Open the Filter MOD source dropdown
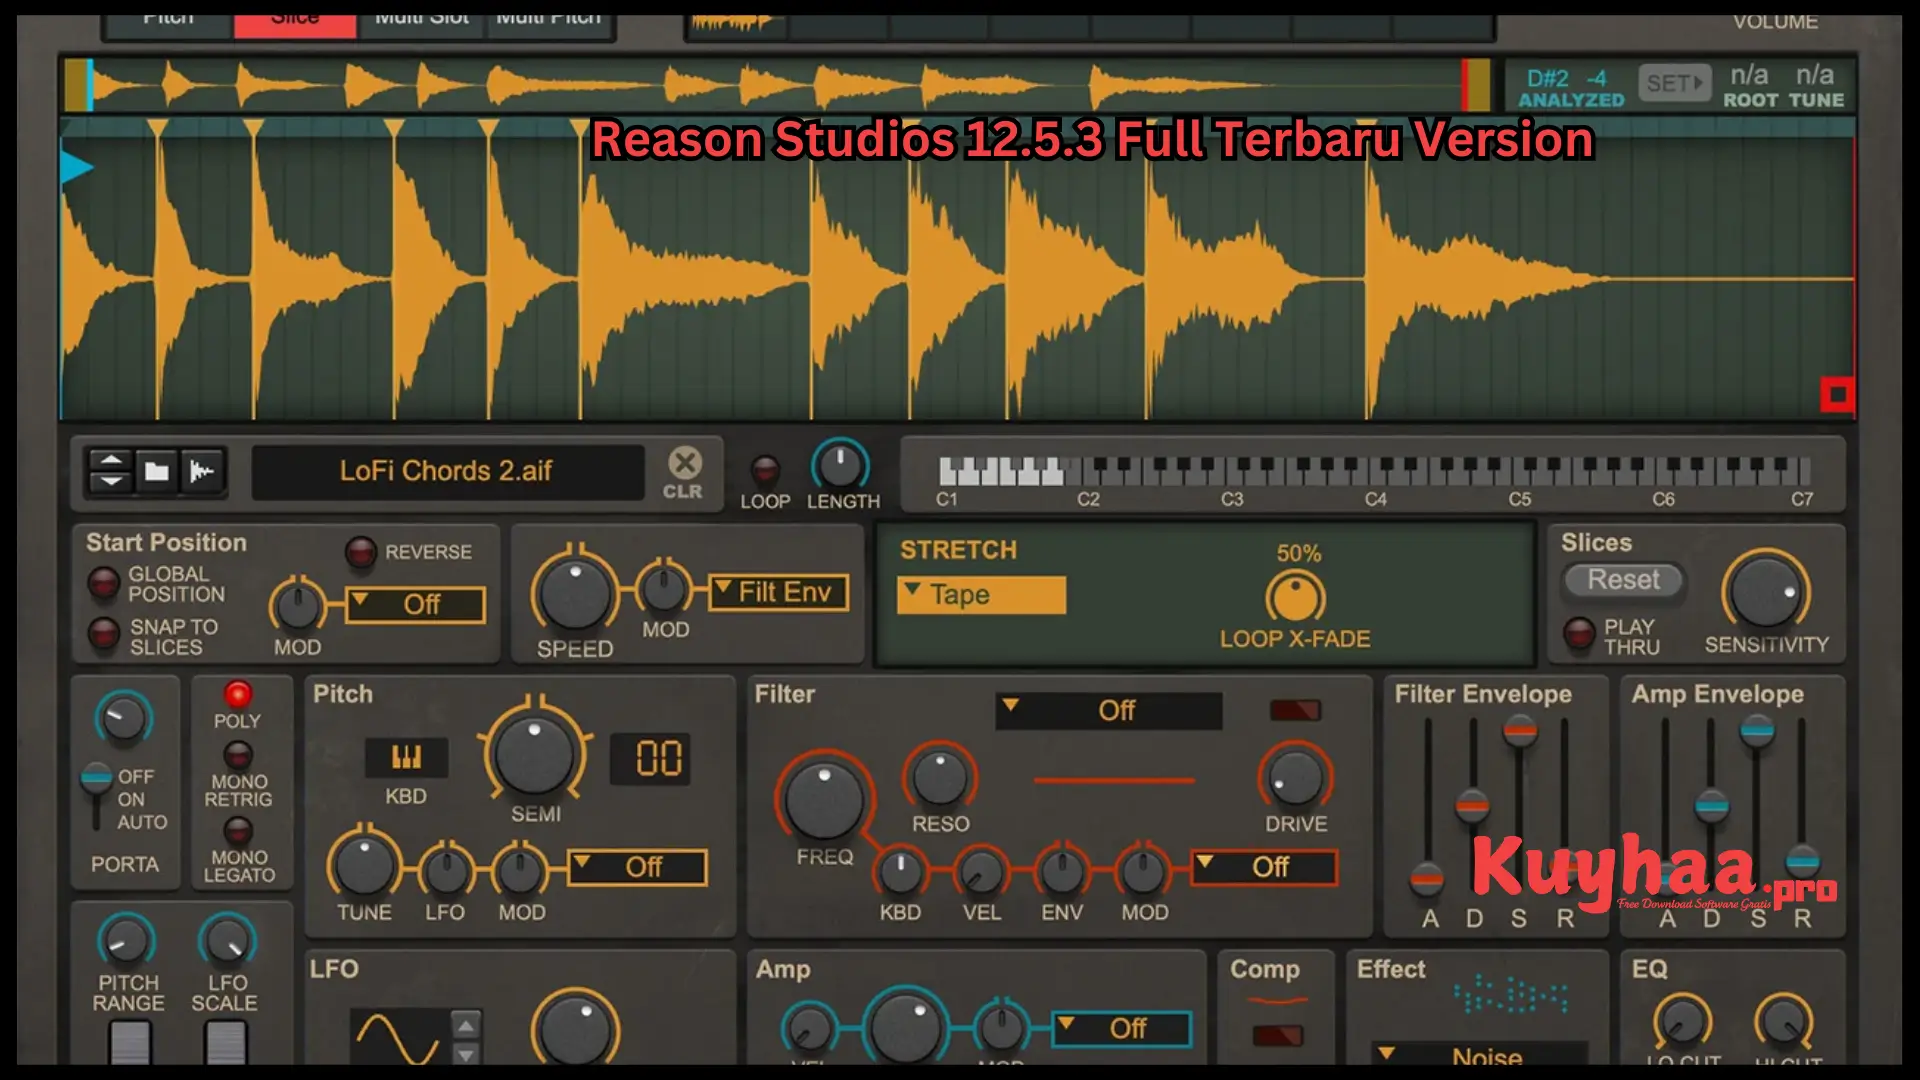The height and width of the screenshot is (1080, 1920). [x=1264, y=867]
